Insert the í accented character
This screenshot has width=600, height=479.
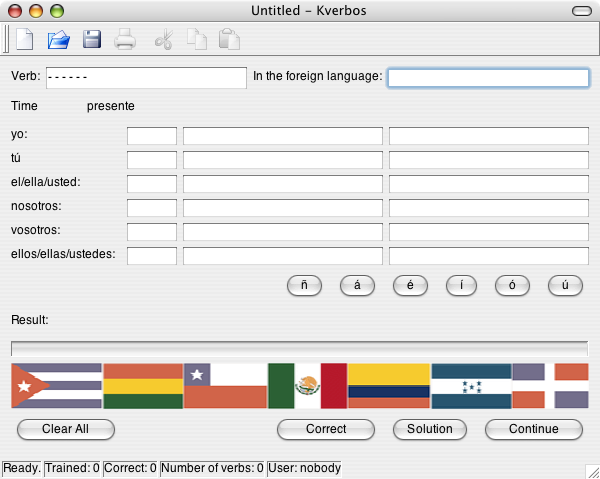(x=462, y=285)
